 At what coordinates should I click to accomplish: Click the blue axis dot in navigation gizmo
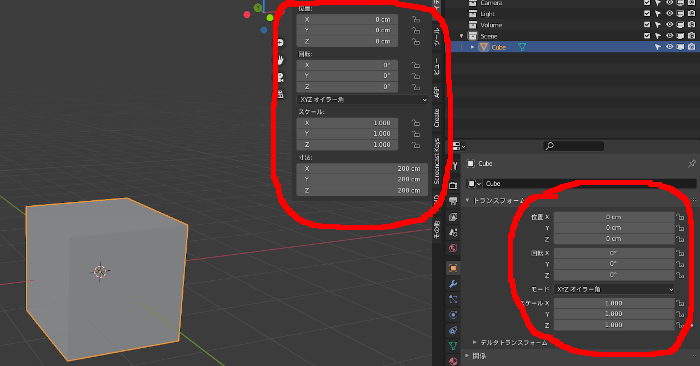(x=264, y=30)
